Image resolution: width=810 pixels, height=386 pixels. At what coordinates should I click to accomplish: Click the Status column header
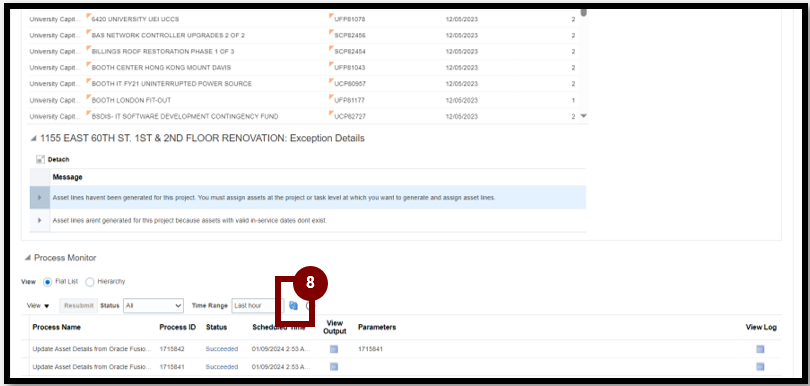(216, 327)
